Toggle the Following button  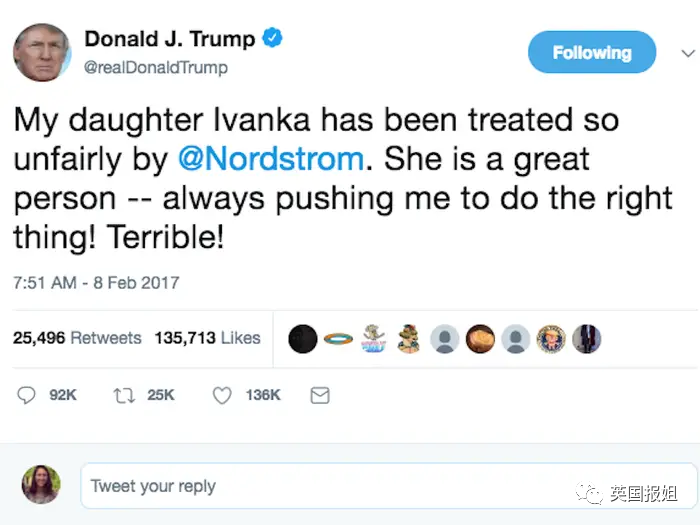click(592, 52)
